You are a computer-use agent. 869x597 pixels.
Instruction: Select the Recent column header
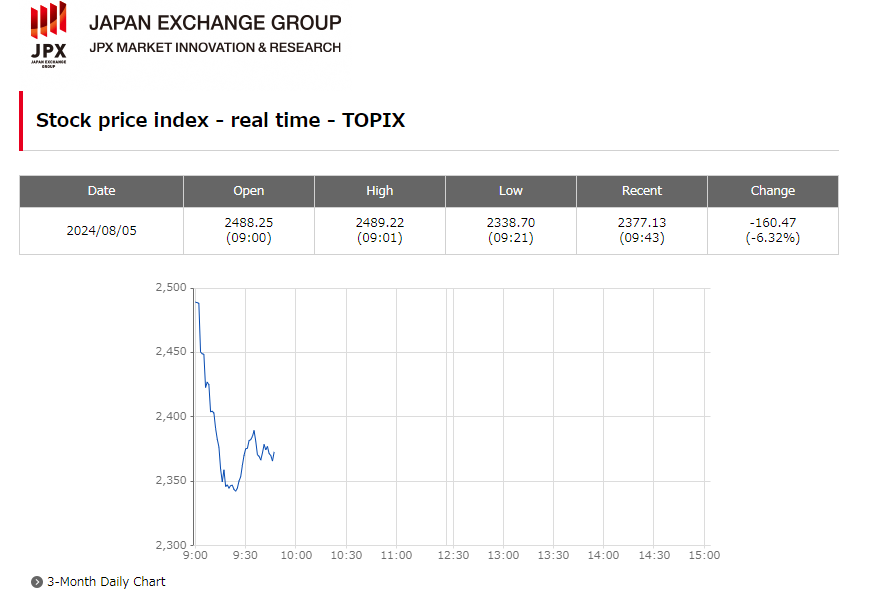(x=642, y=191)
